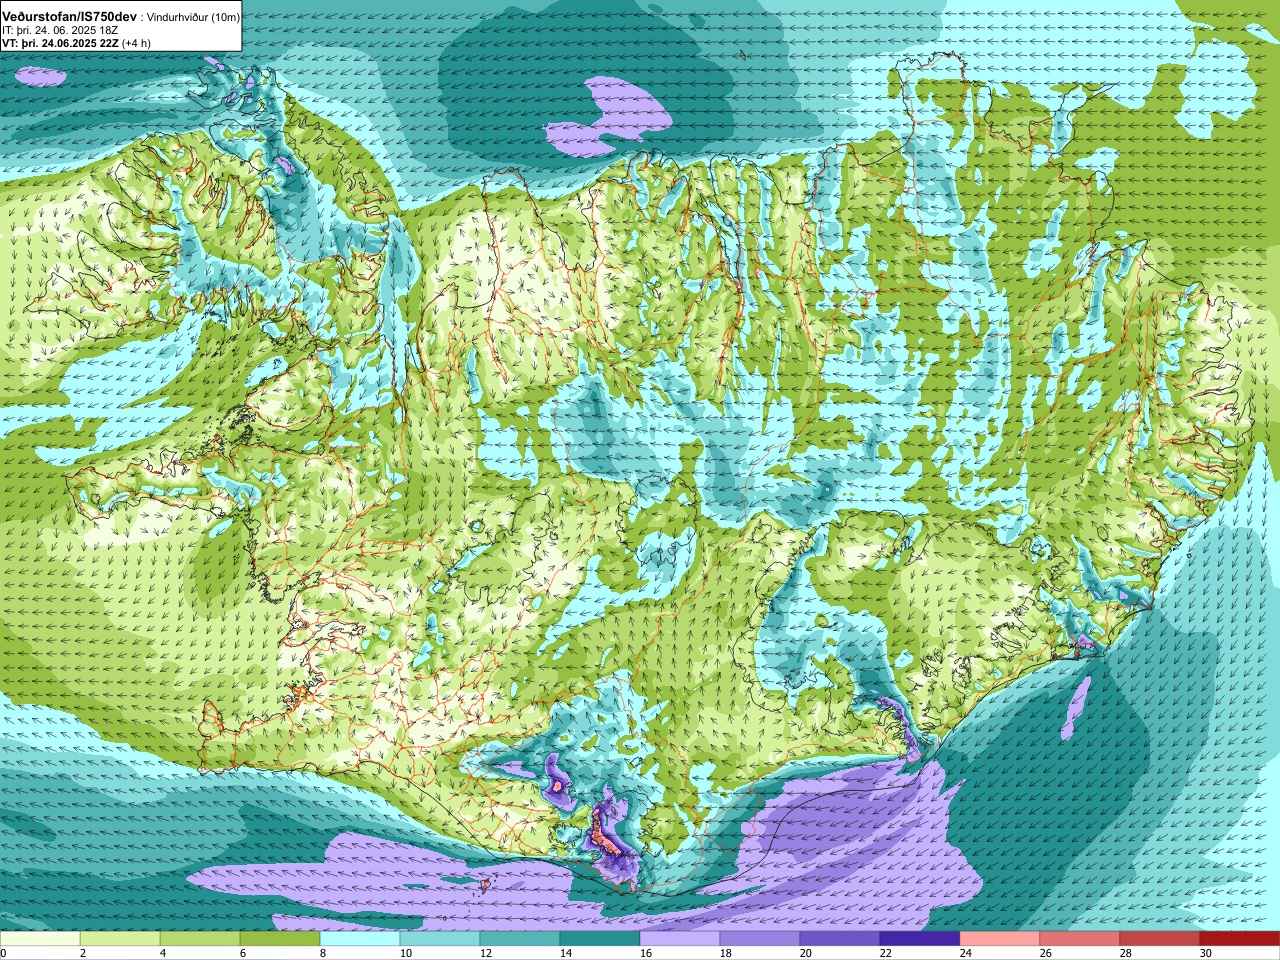The image size is (1280, 960).
Task: Select the light lilac 16–18 legend swatch
Action: [x=680, y=939]
